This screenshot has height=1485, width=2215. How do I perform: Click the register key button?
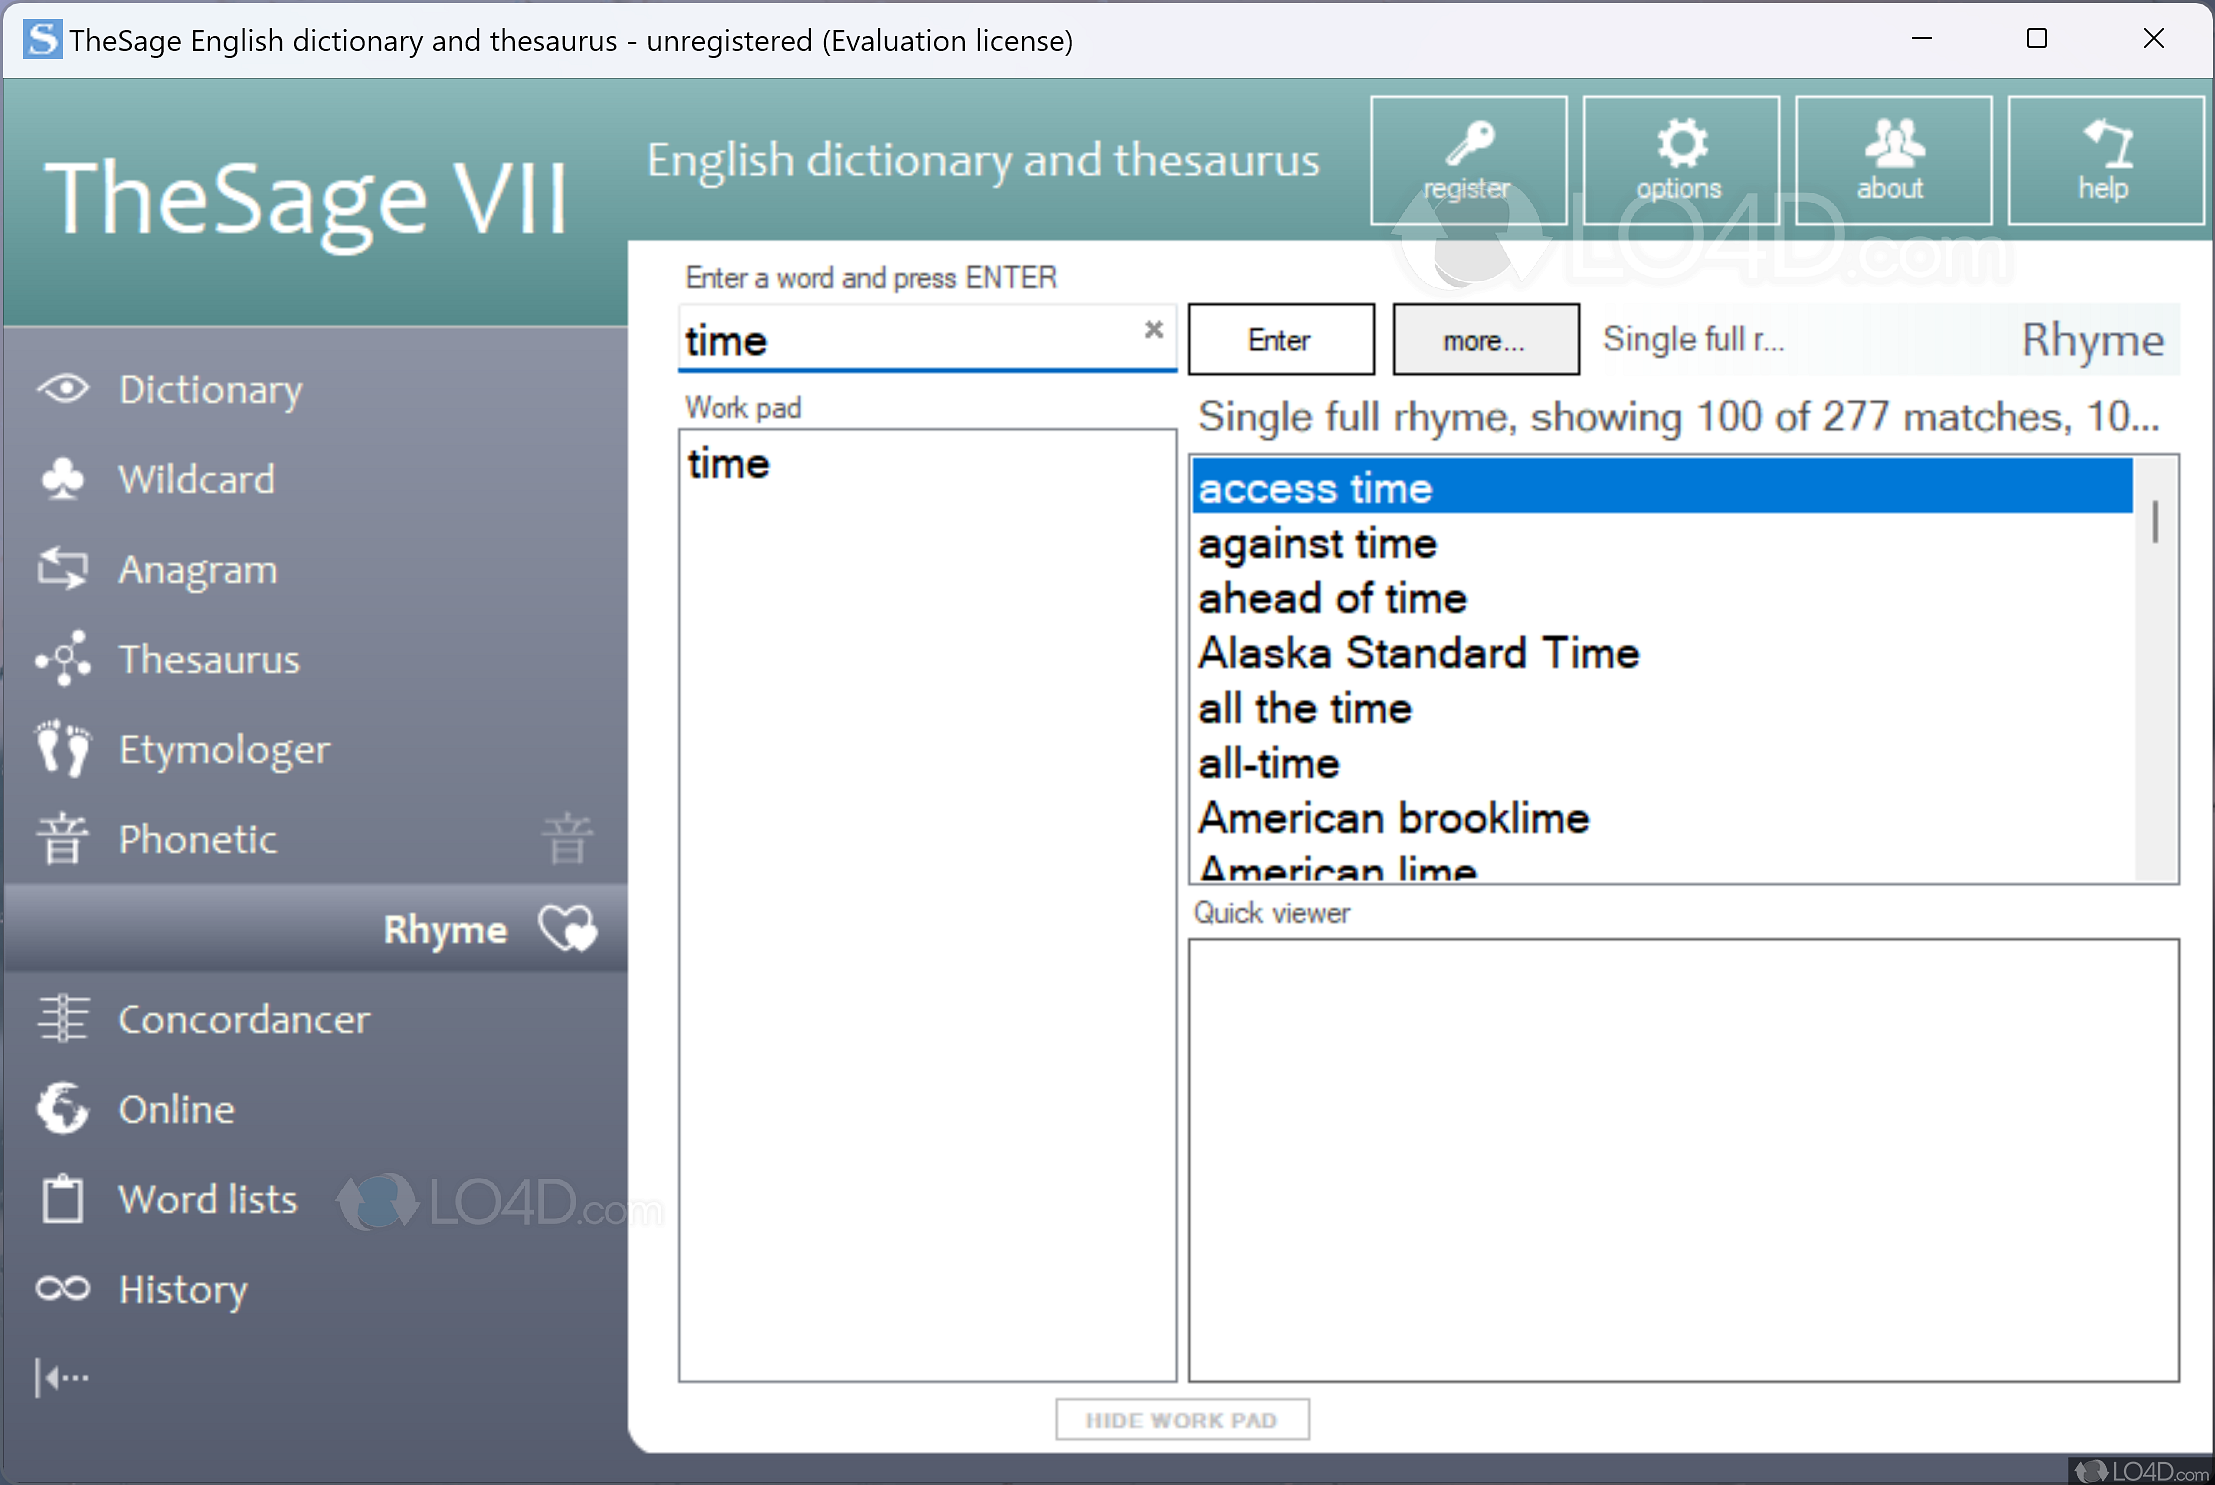pyautogui.click(x=1468, y=161)
